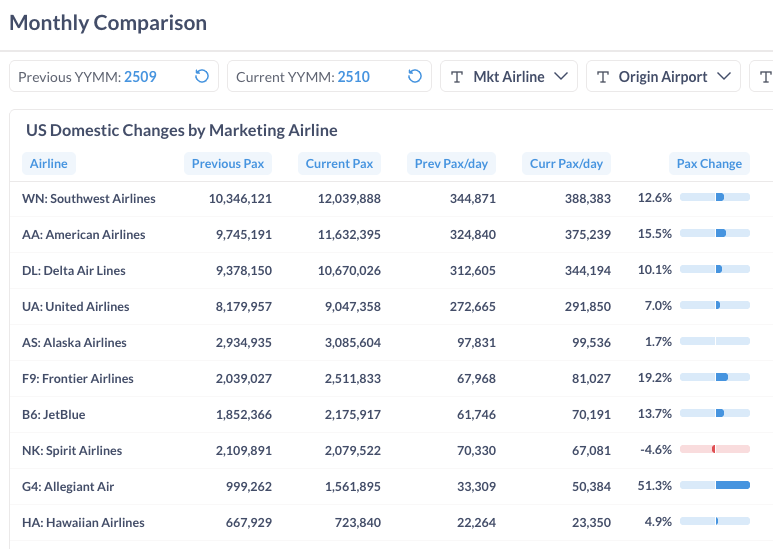The width and height of the screenshot is (773, 549).
Task: Edit the Previous YYMM value 2509
Action: pyautogui.click(x=140, y=77)
